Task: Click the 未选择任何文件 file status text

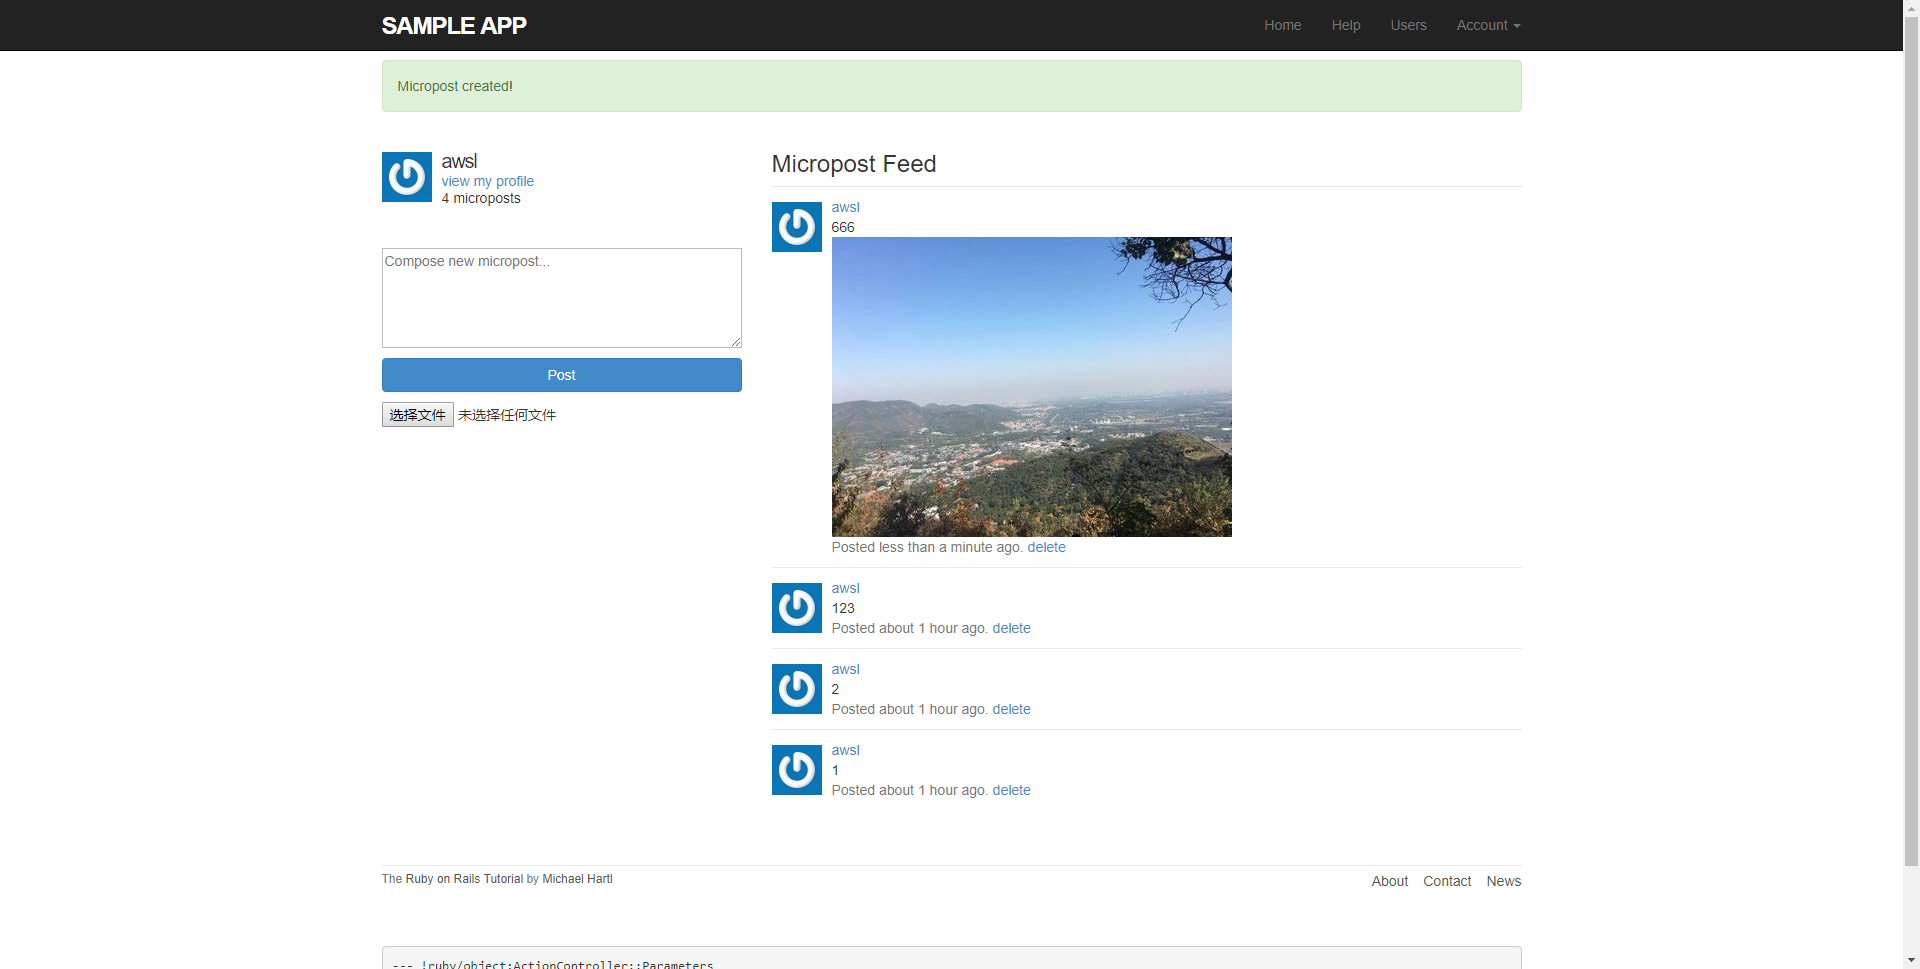Action: [x=507, y=415]
